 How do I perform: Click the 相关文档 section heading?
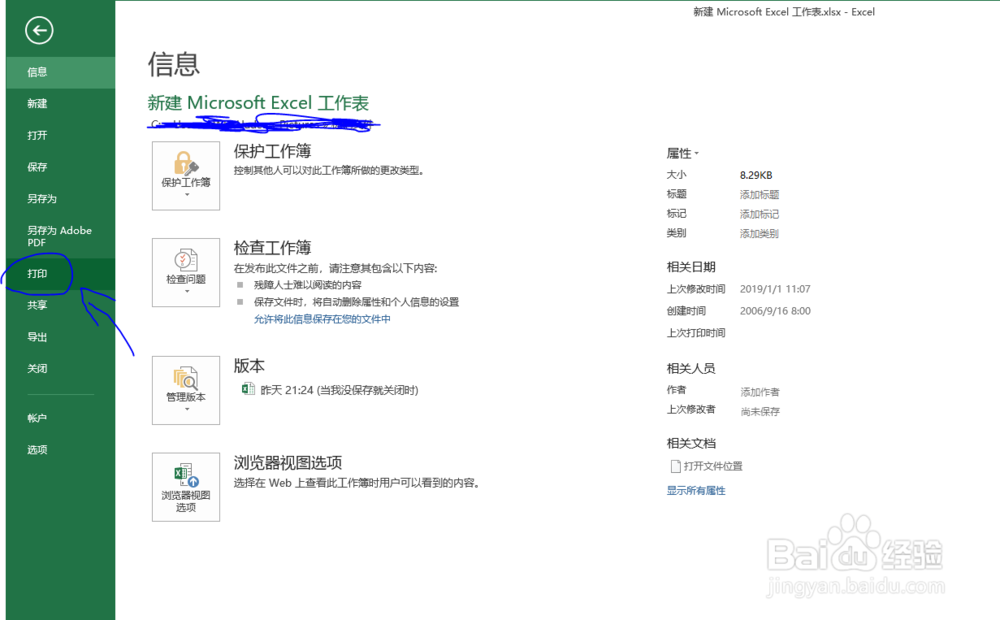click(x=691, y=443)
